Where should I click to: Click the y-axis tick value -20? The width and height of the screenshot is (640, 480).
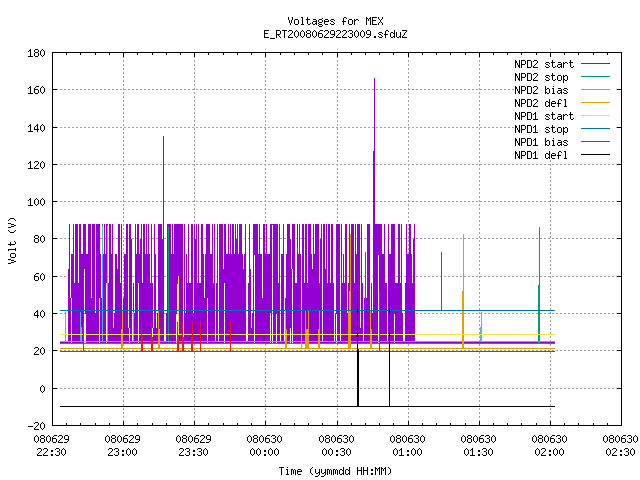[36, 426]
